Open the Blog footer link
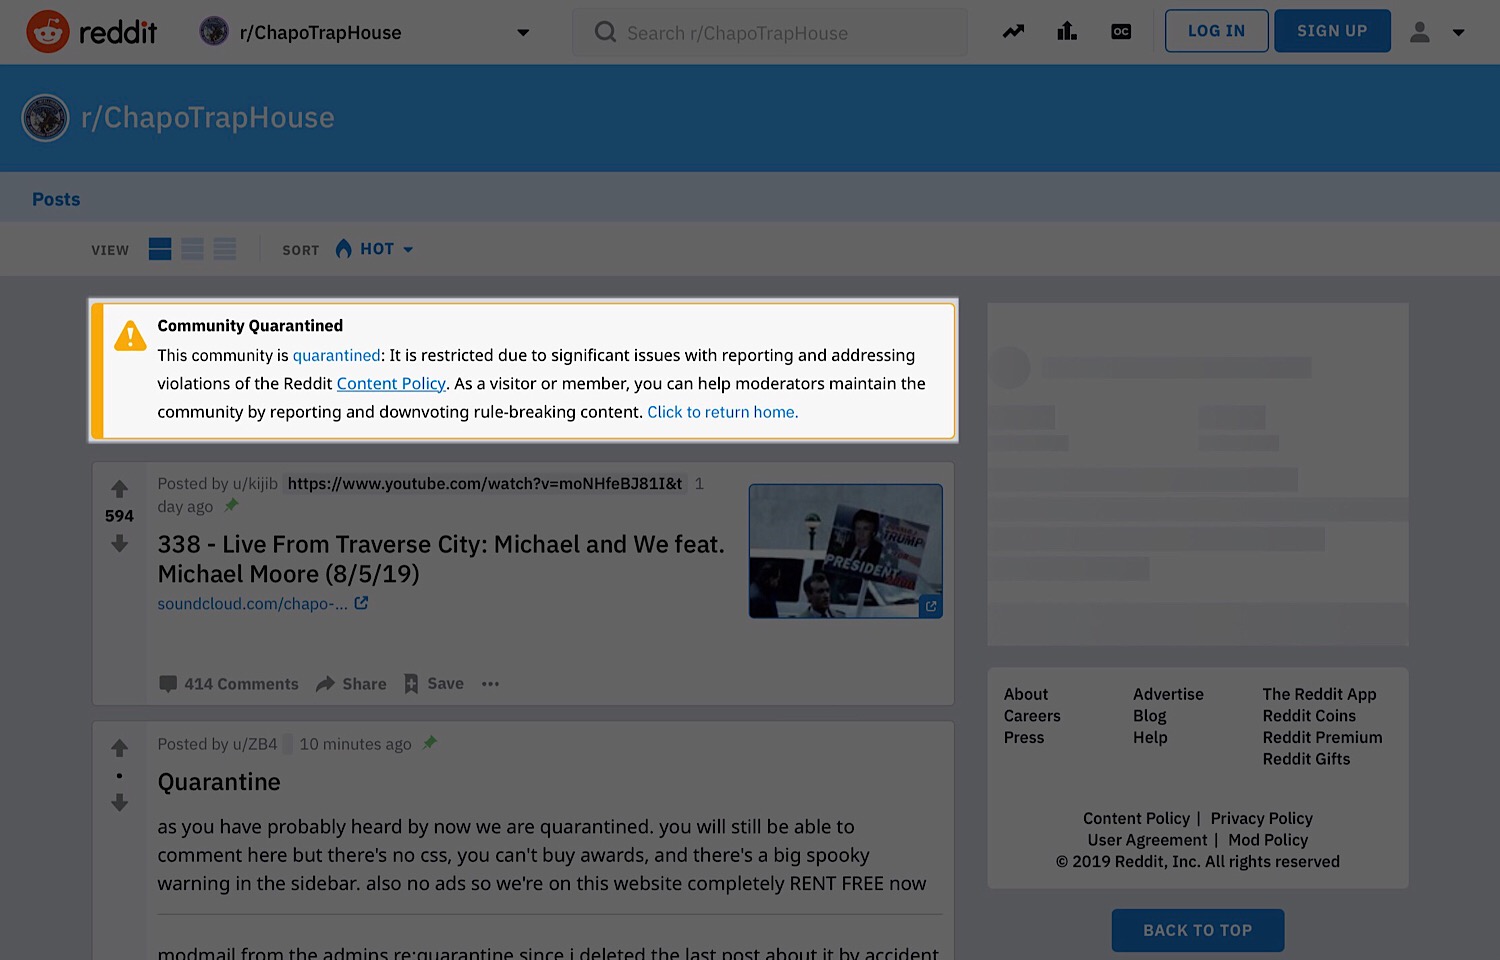This screenshot has height=960, width=1500. point(1150,716)
